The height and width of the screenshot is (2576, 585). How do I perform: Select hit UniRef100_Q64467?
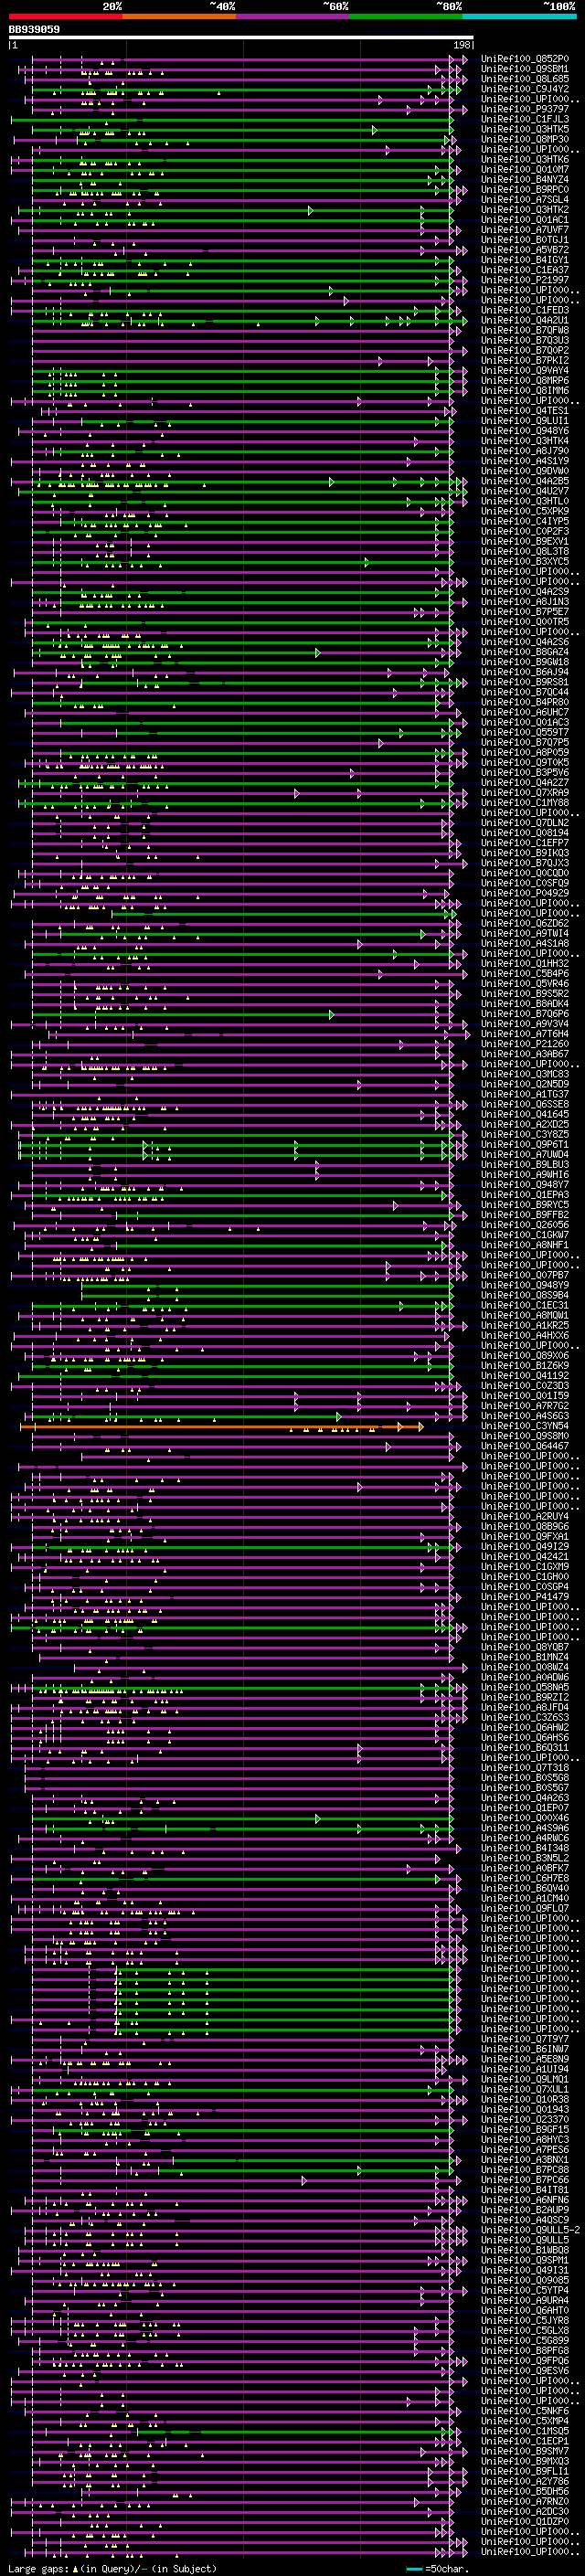[525, 1446]
